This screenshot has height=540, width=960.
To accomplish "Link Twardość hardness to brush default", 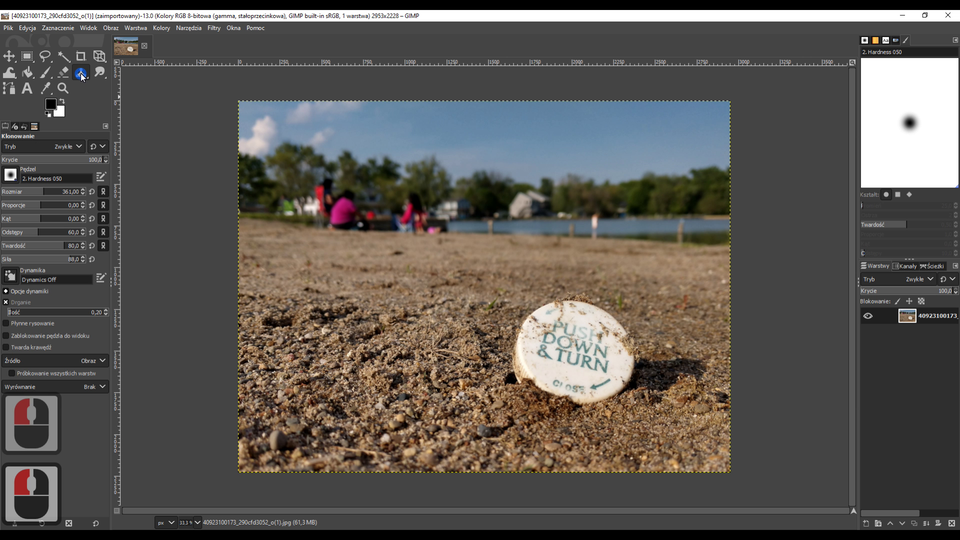I will [103, 246].
